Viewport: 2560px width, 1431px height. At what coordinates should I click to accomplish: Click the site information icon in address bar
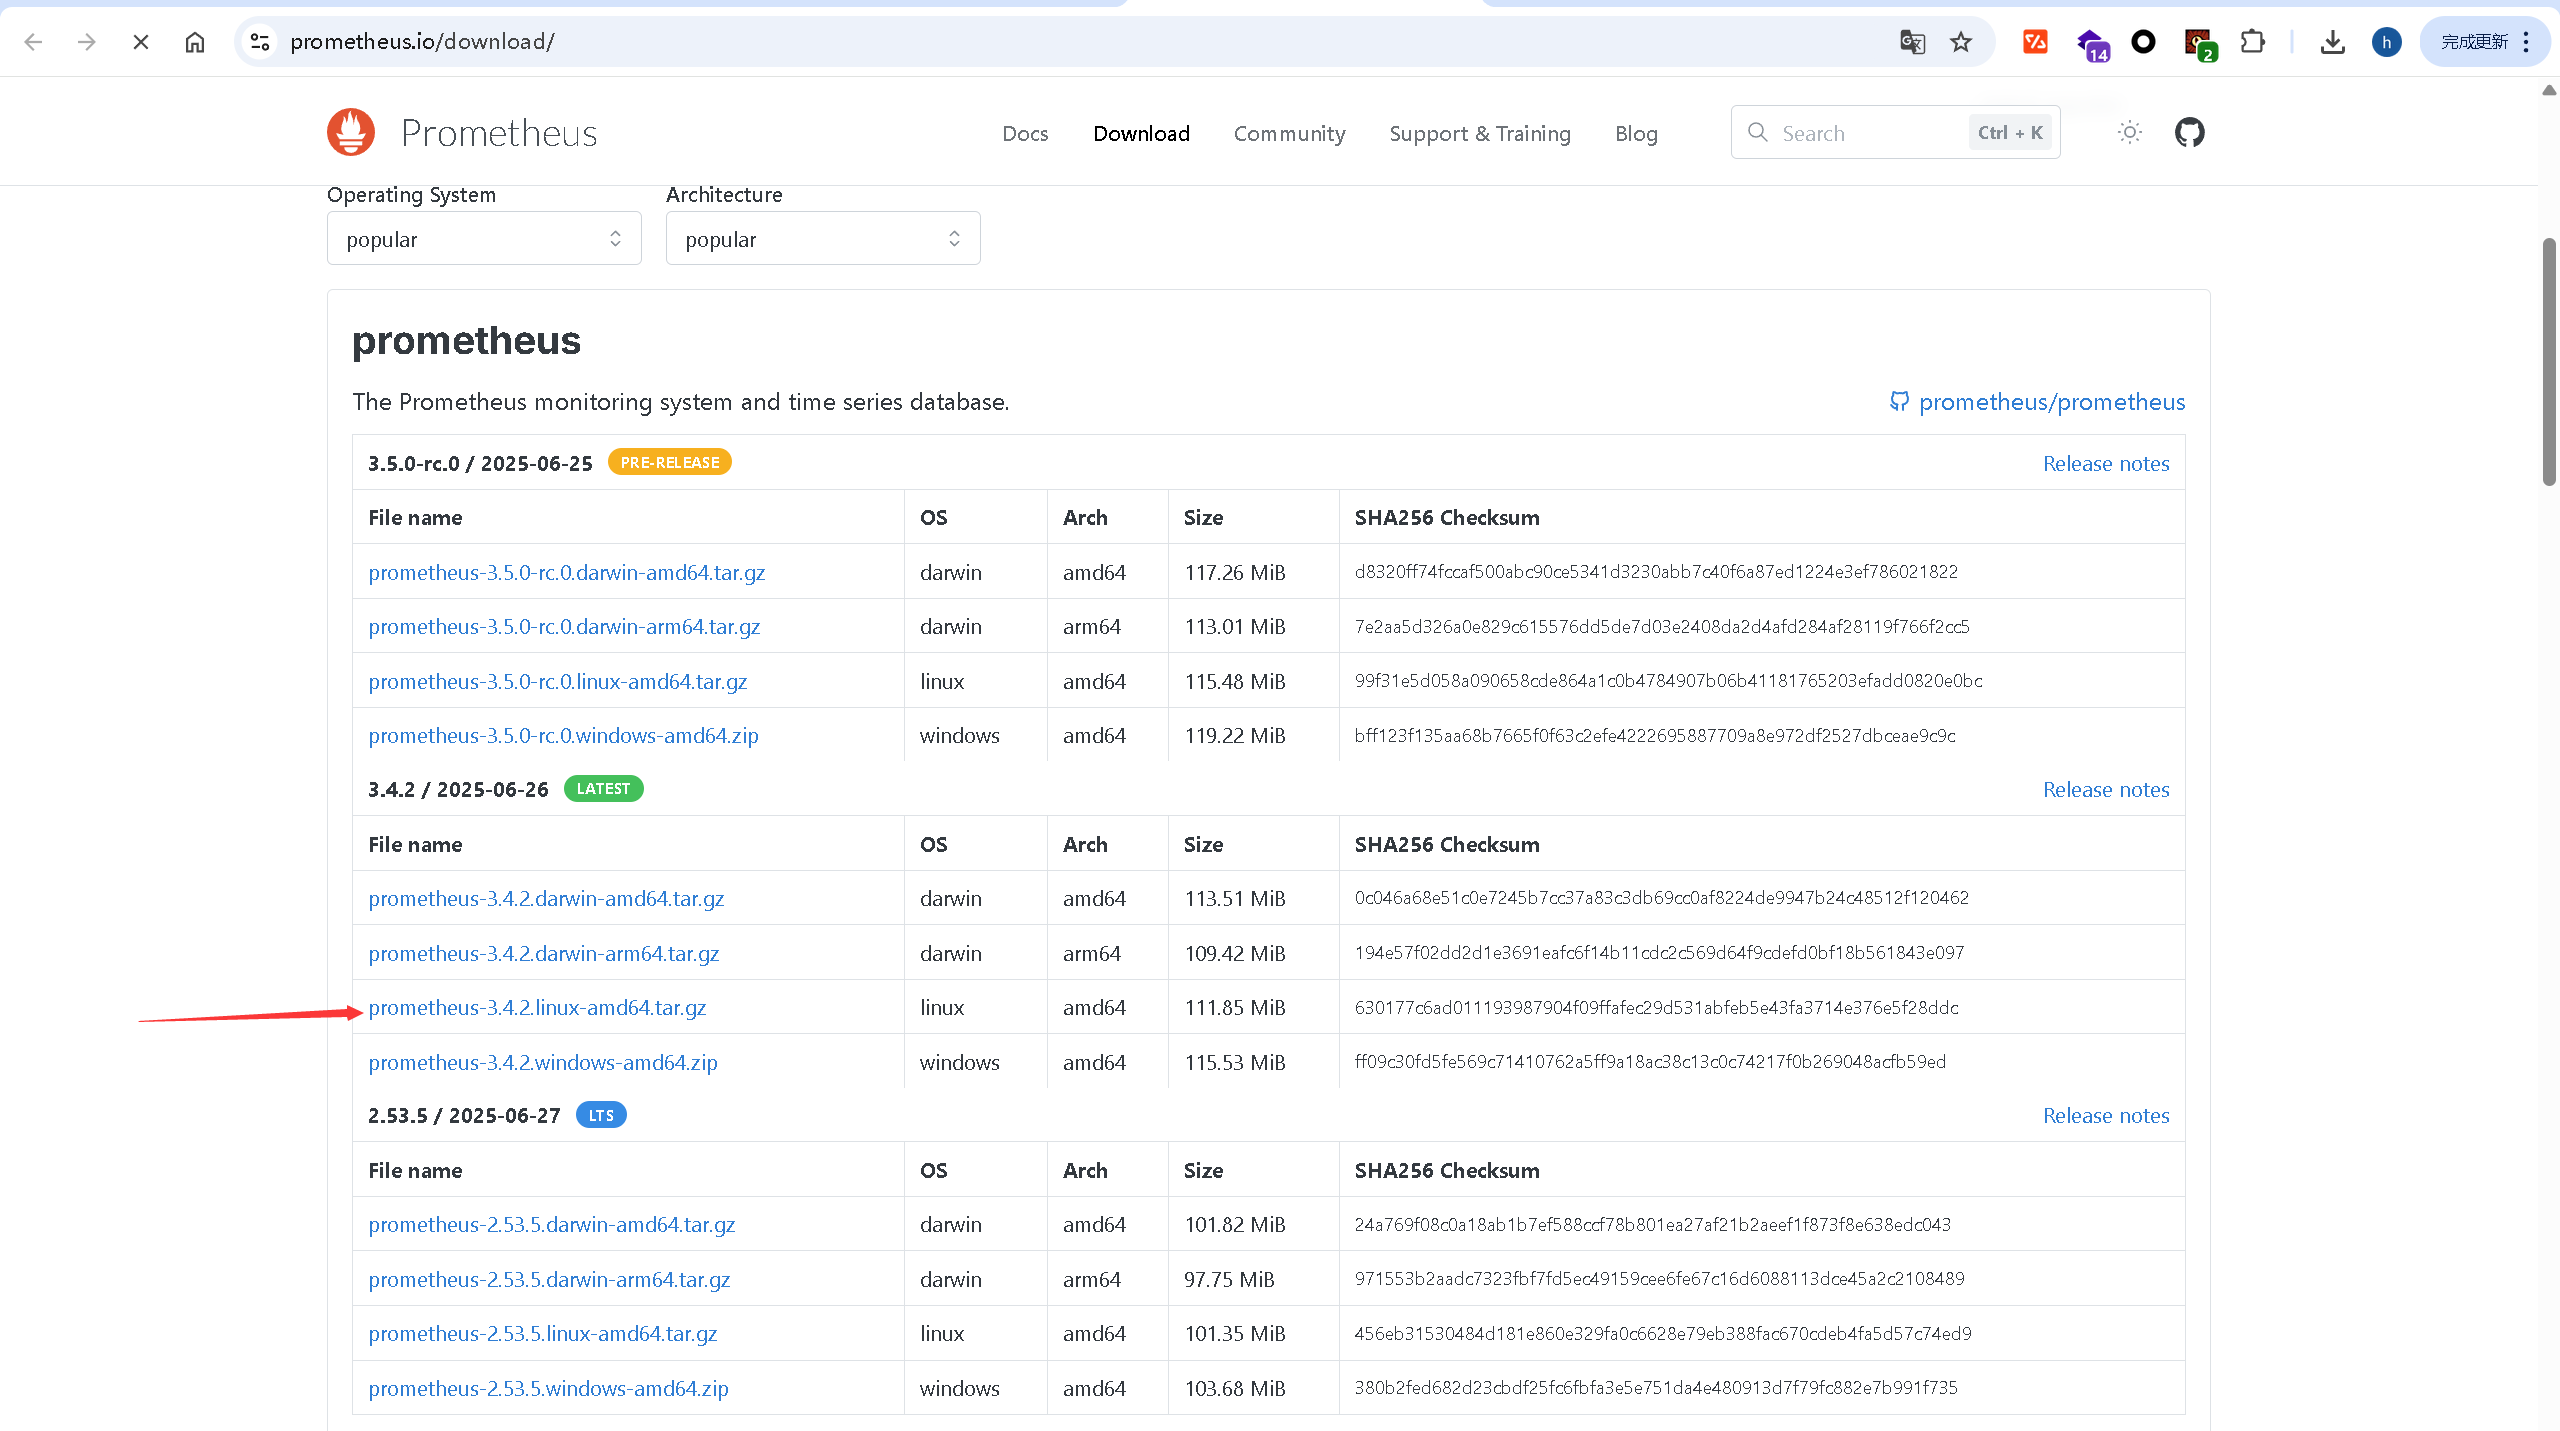260,42
